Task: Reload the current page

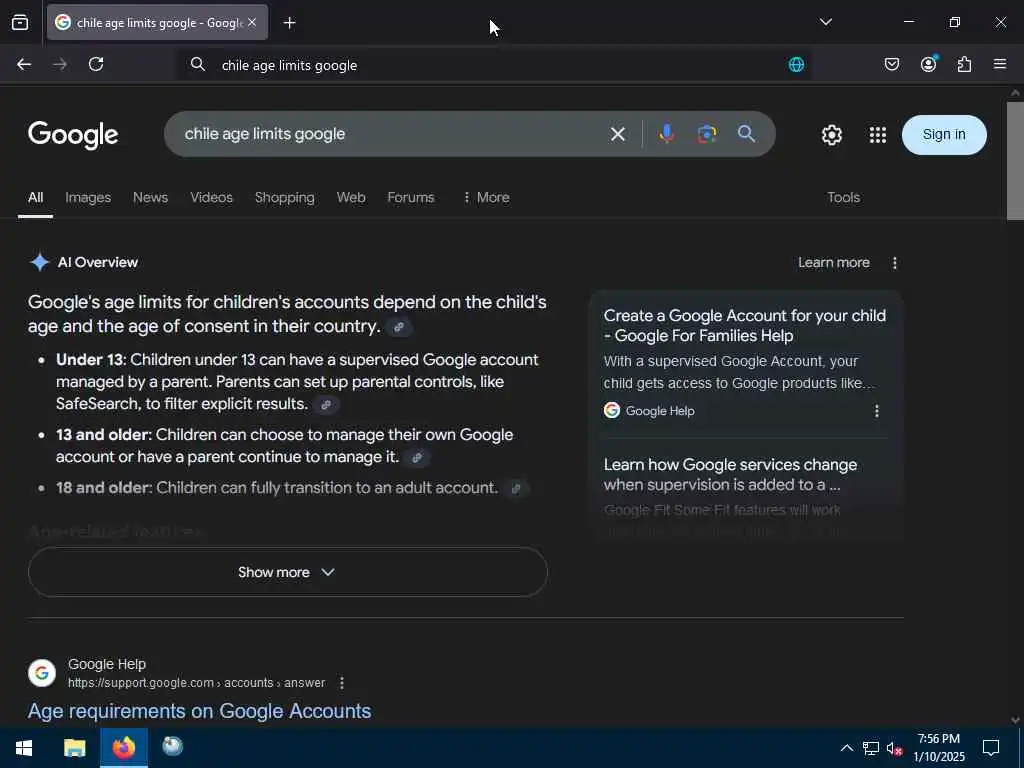Action: tap(96, 64)
